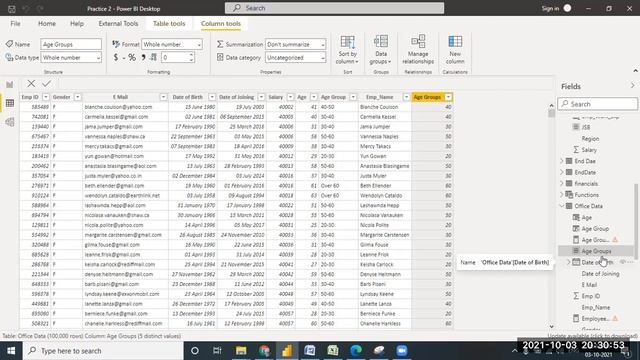Open the Gender column filter dropdown
Image resolution: width=640 pixels, height=360 pixels.
78,97
